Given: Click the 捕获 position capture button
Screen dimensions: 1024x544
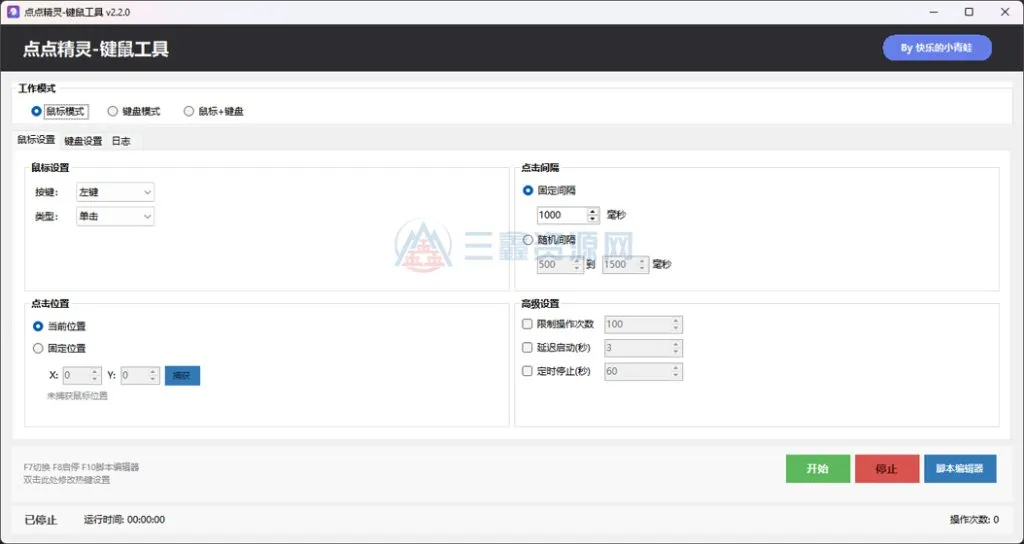Looking at the screenshot, I should (x=182, y=376).
